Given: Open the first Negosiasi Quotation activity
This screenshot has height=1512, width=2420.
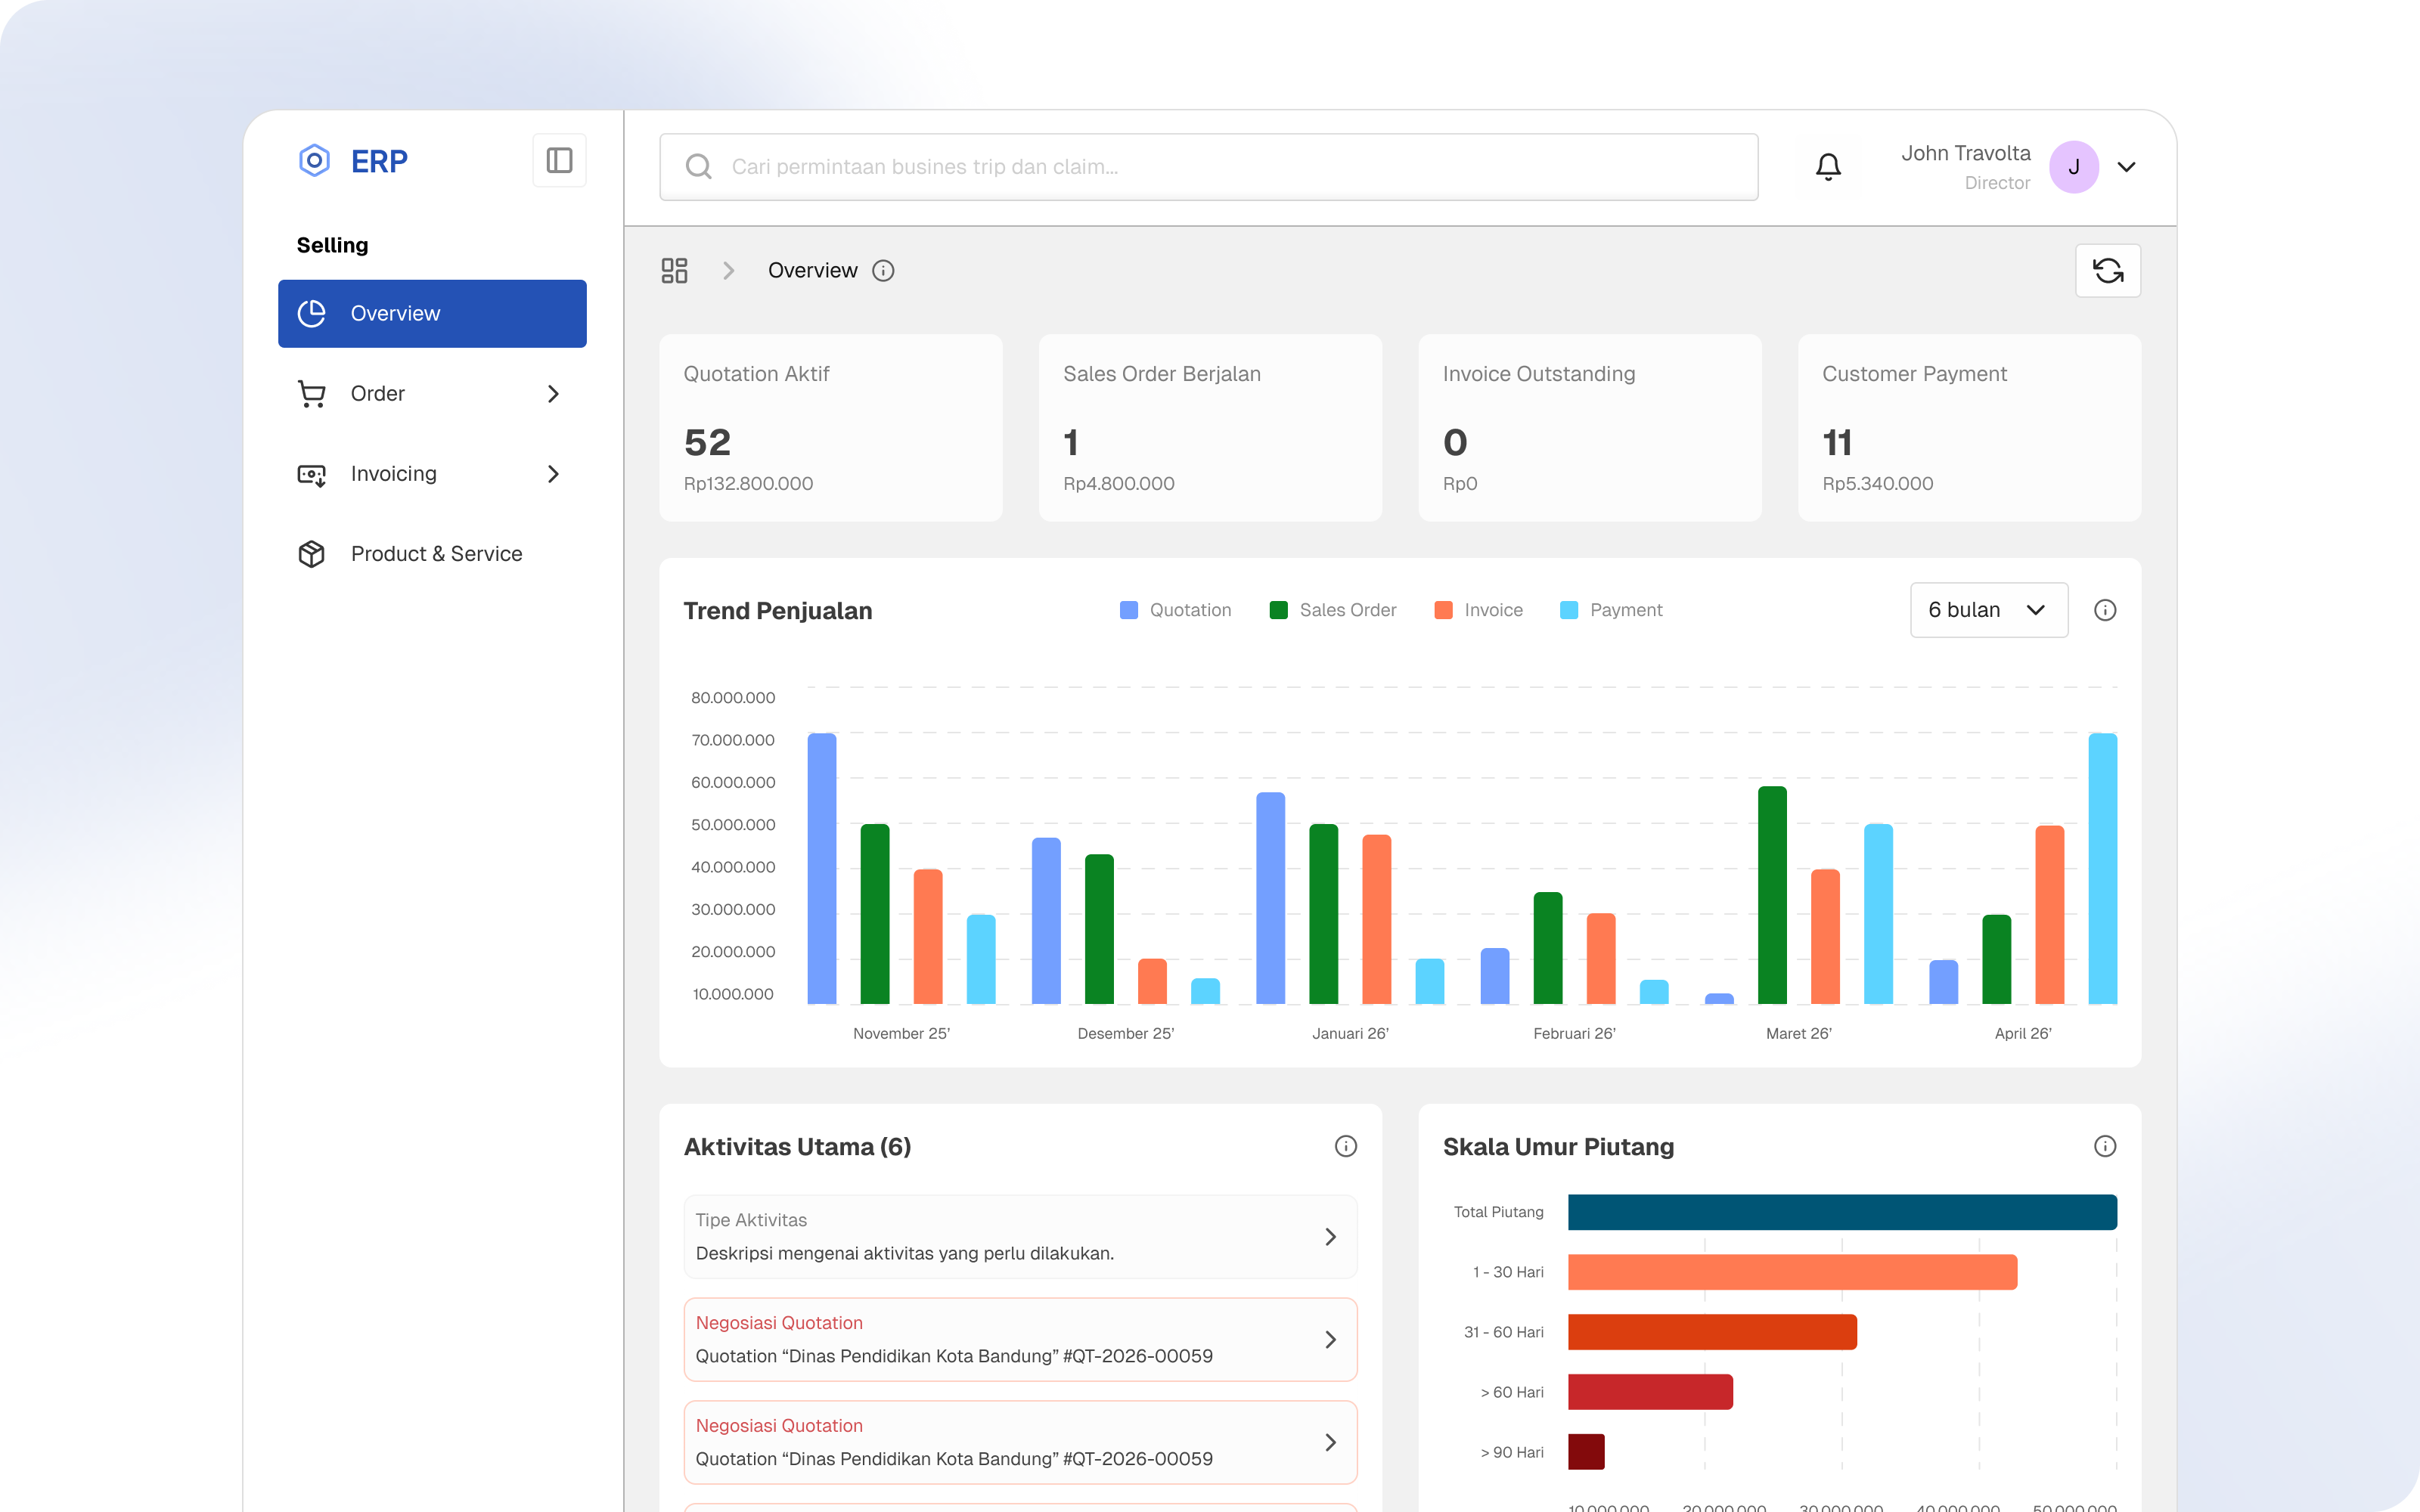Looking at the screenshot, I should click(x=1020, y=1340).
